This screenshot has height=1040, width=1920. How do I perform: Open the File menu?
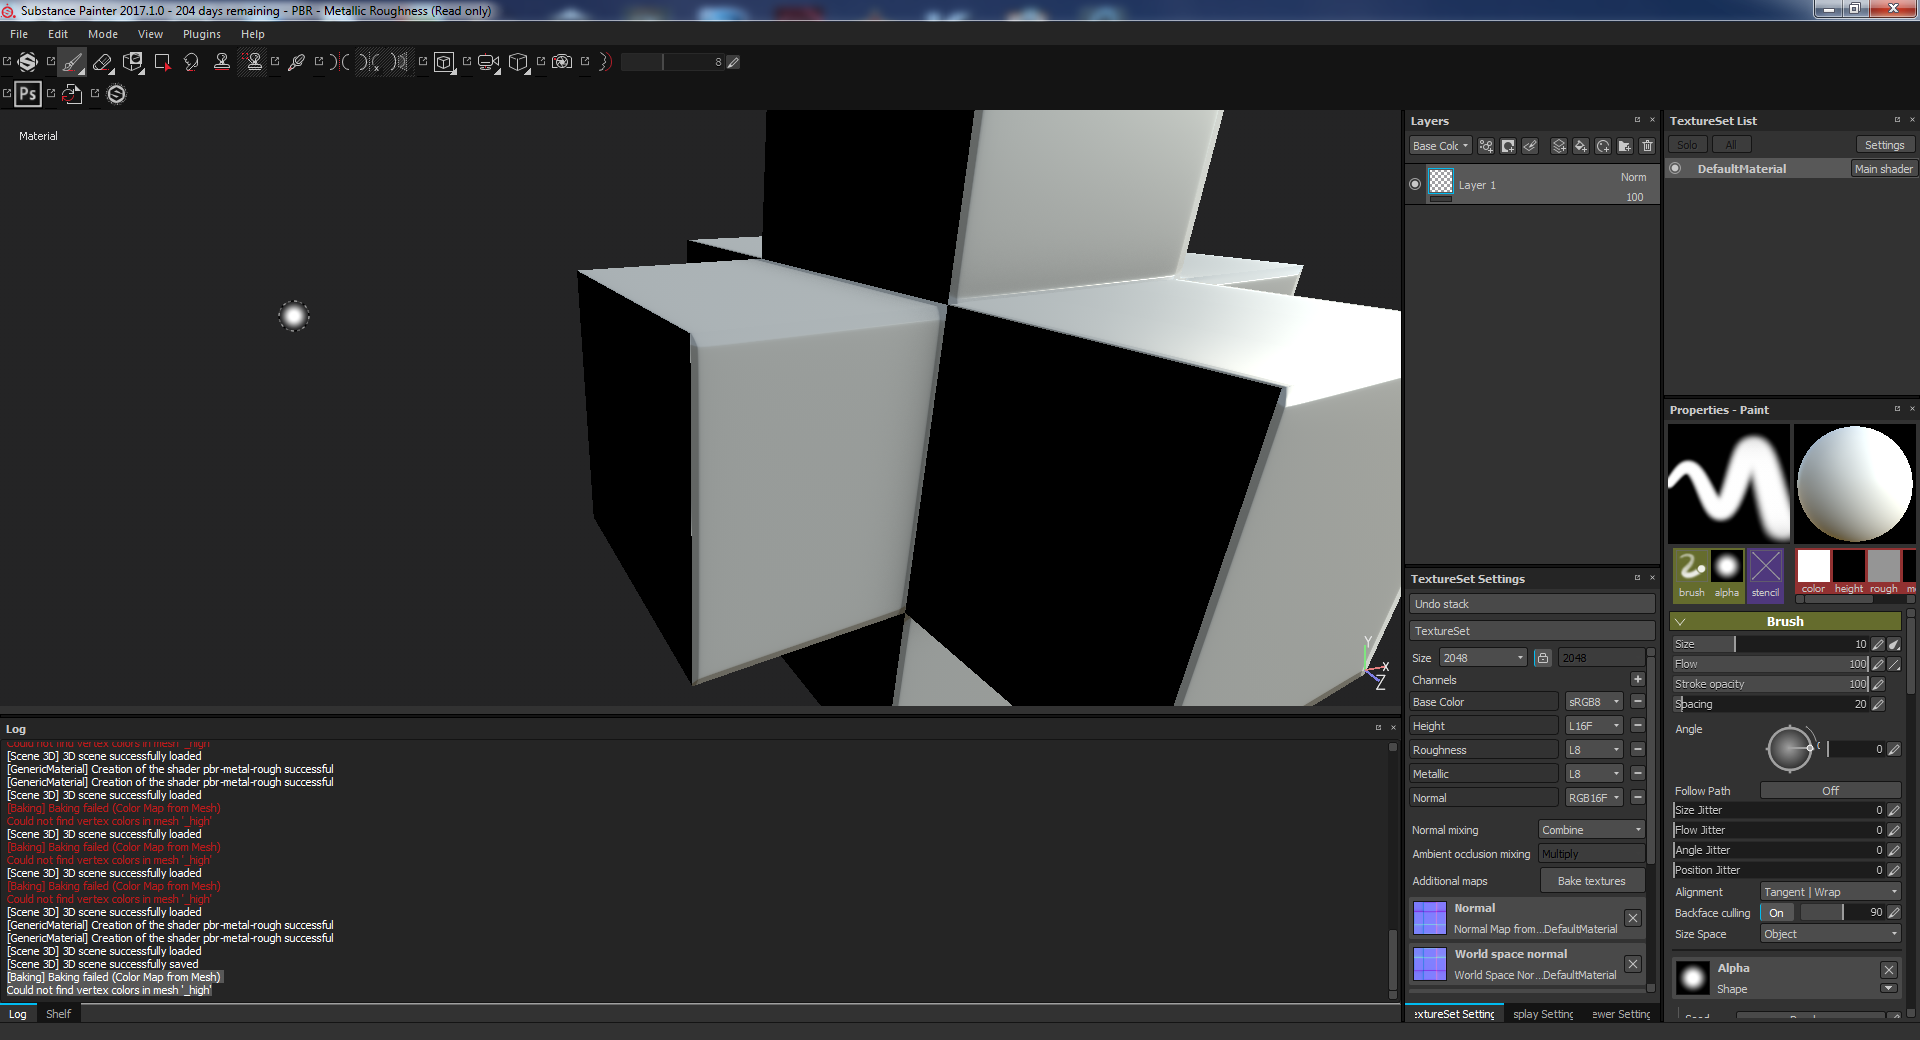[19, 34]
